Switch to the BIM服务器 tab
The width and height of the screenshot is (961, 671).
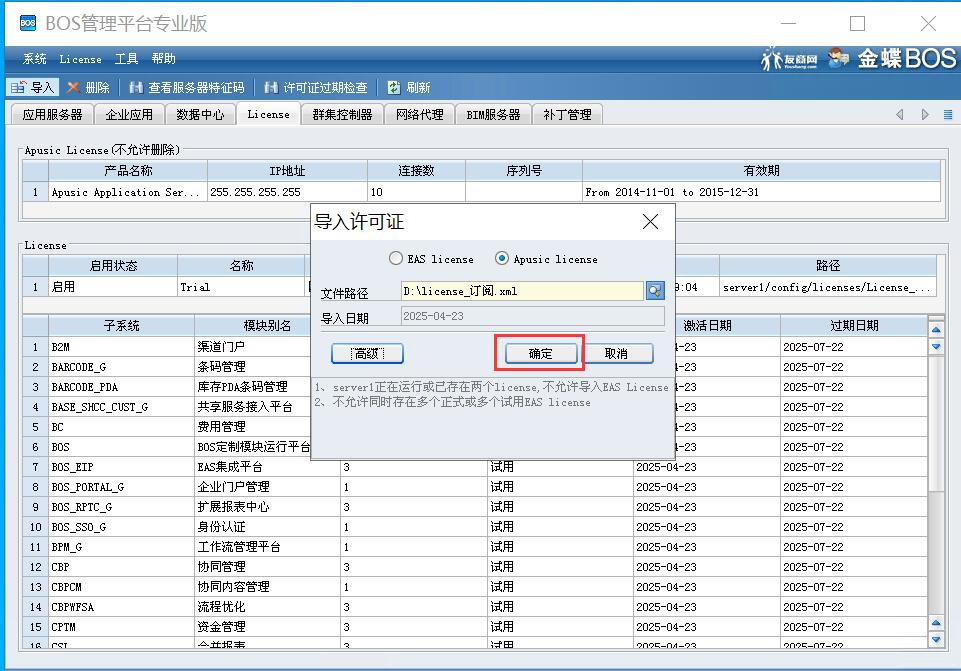point(493,115)
